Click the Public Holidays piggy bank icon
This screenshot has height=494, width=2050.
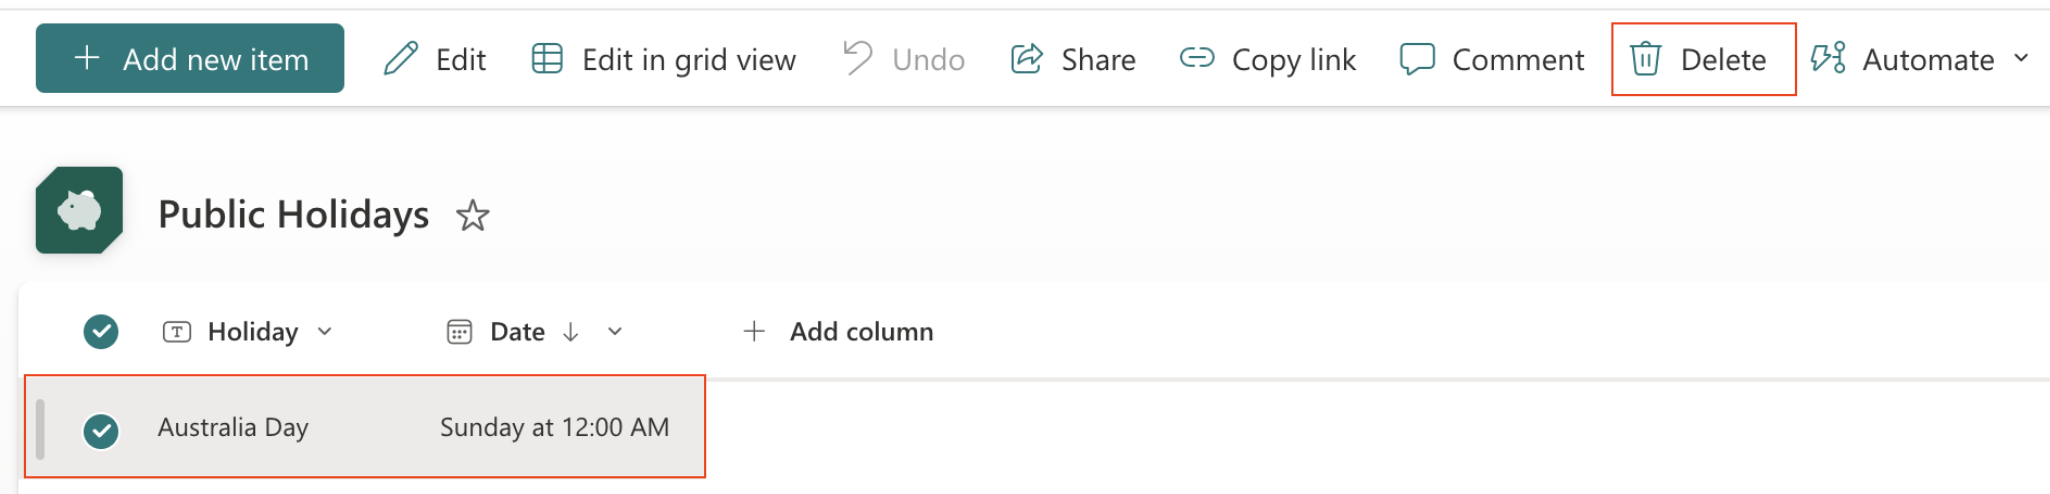(79, 210)
